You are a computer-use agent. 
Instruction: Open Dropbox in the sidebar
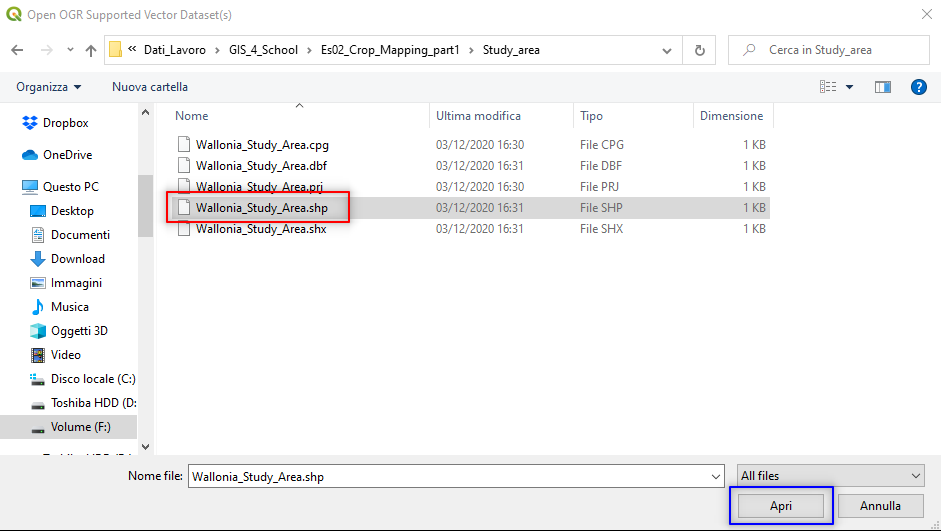(65, 123)
